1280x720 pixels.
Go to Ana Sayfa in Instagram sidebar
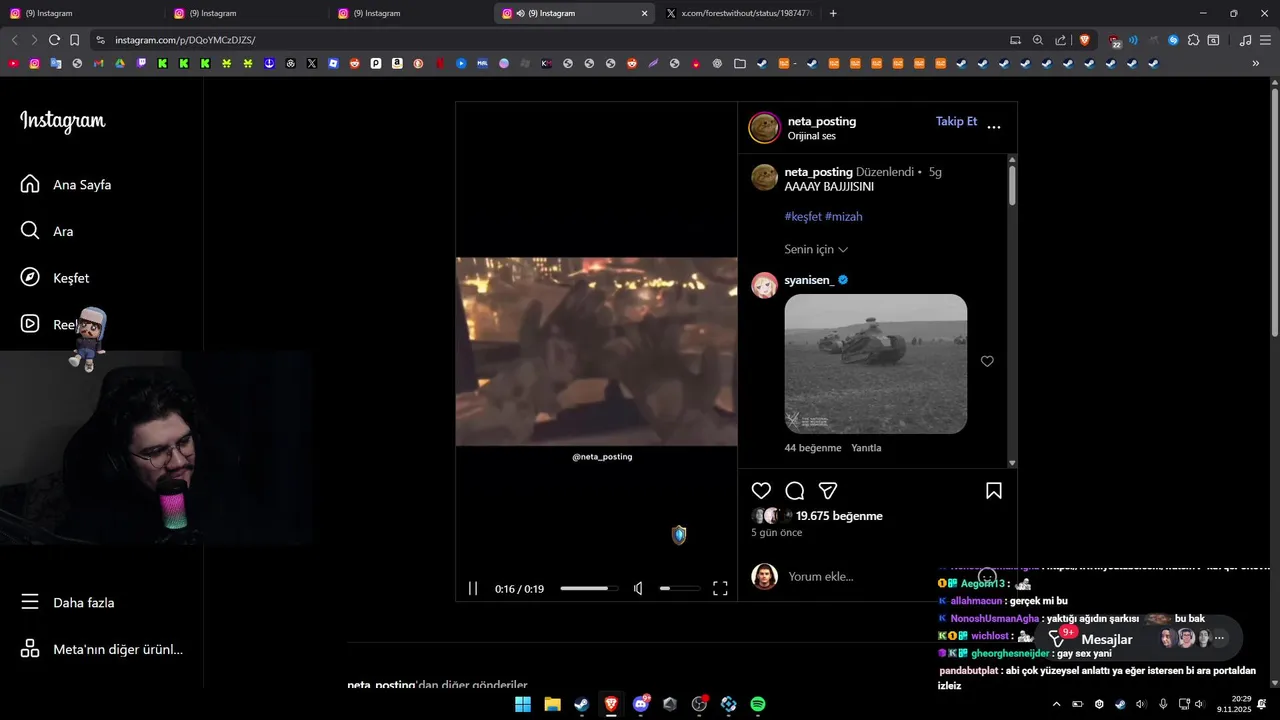(66, 185)
